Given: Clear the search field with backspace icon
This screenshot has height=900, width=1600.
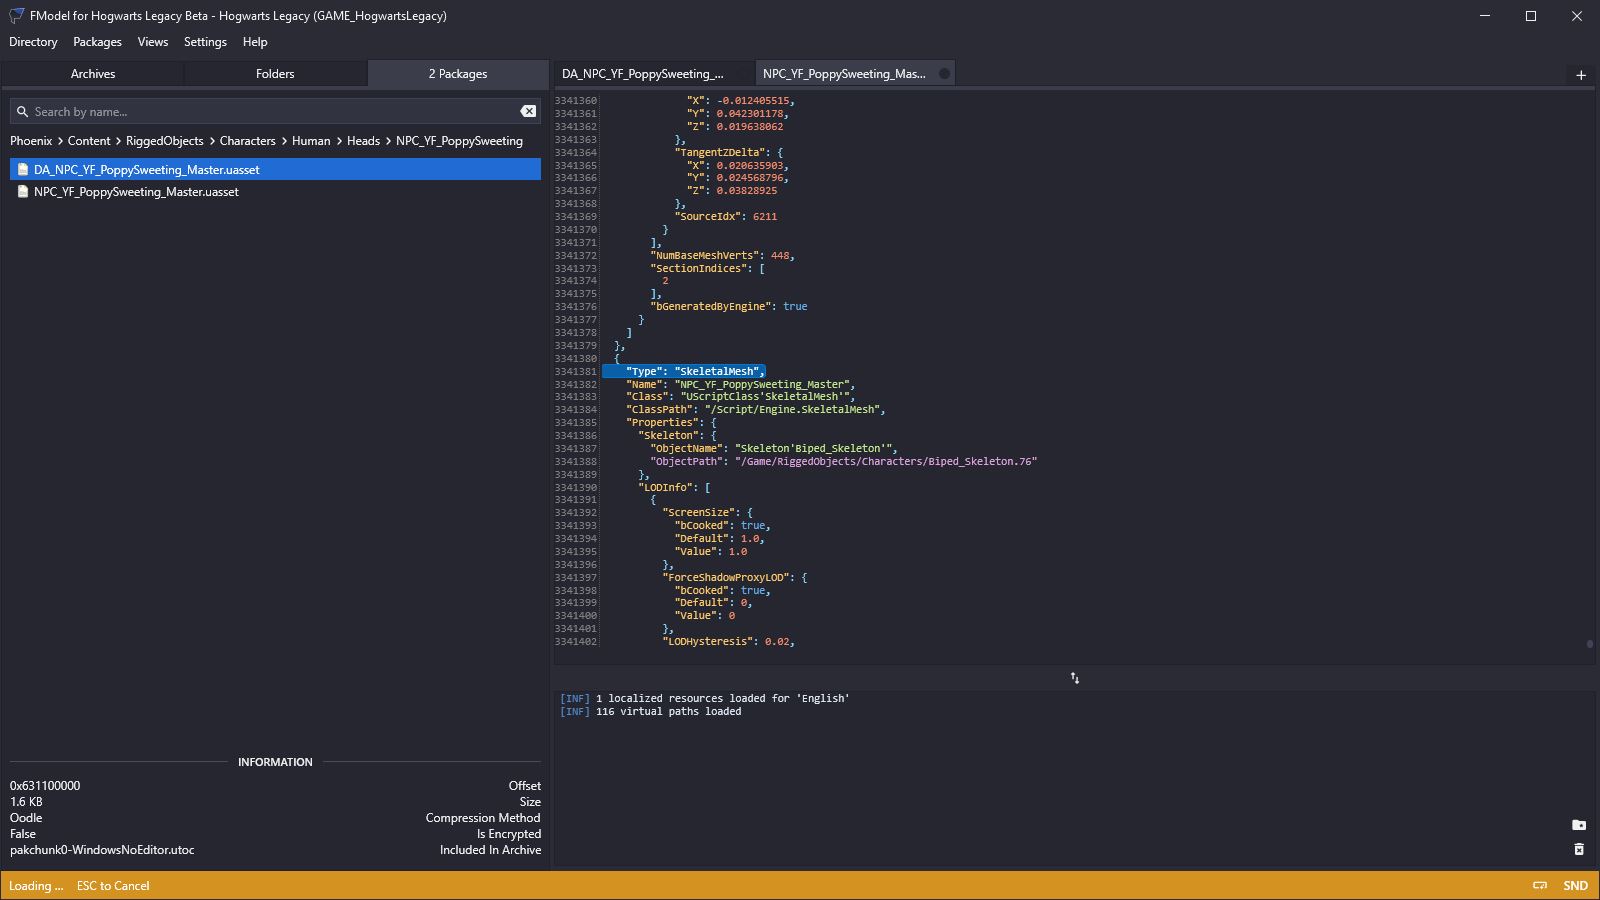Looking at the screenshot, I should [x=528, y=111].
